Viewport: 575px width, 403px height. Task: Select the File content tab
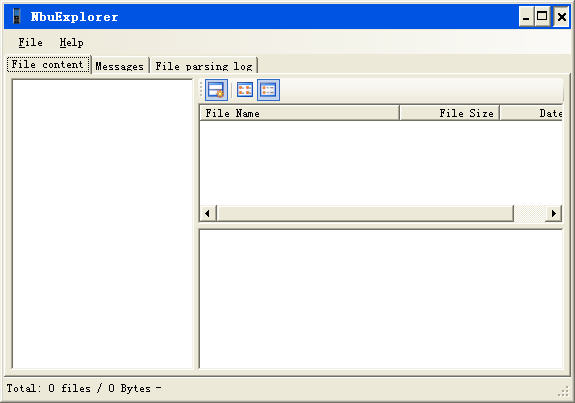pos(48,65)
